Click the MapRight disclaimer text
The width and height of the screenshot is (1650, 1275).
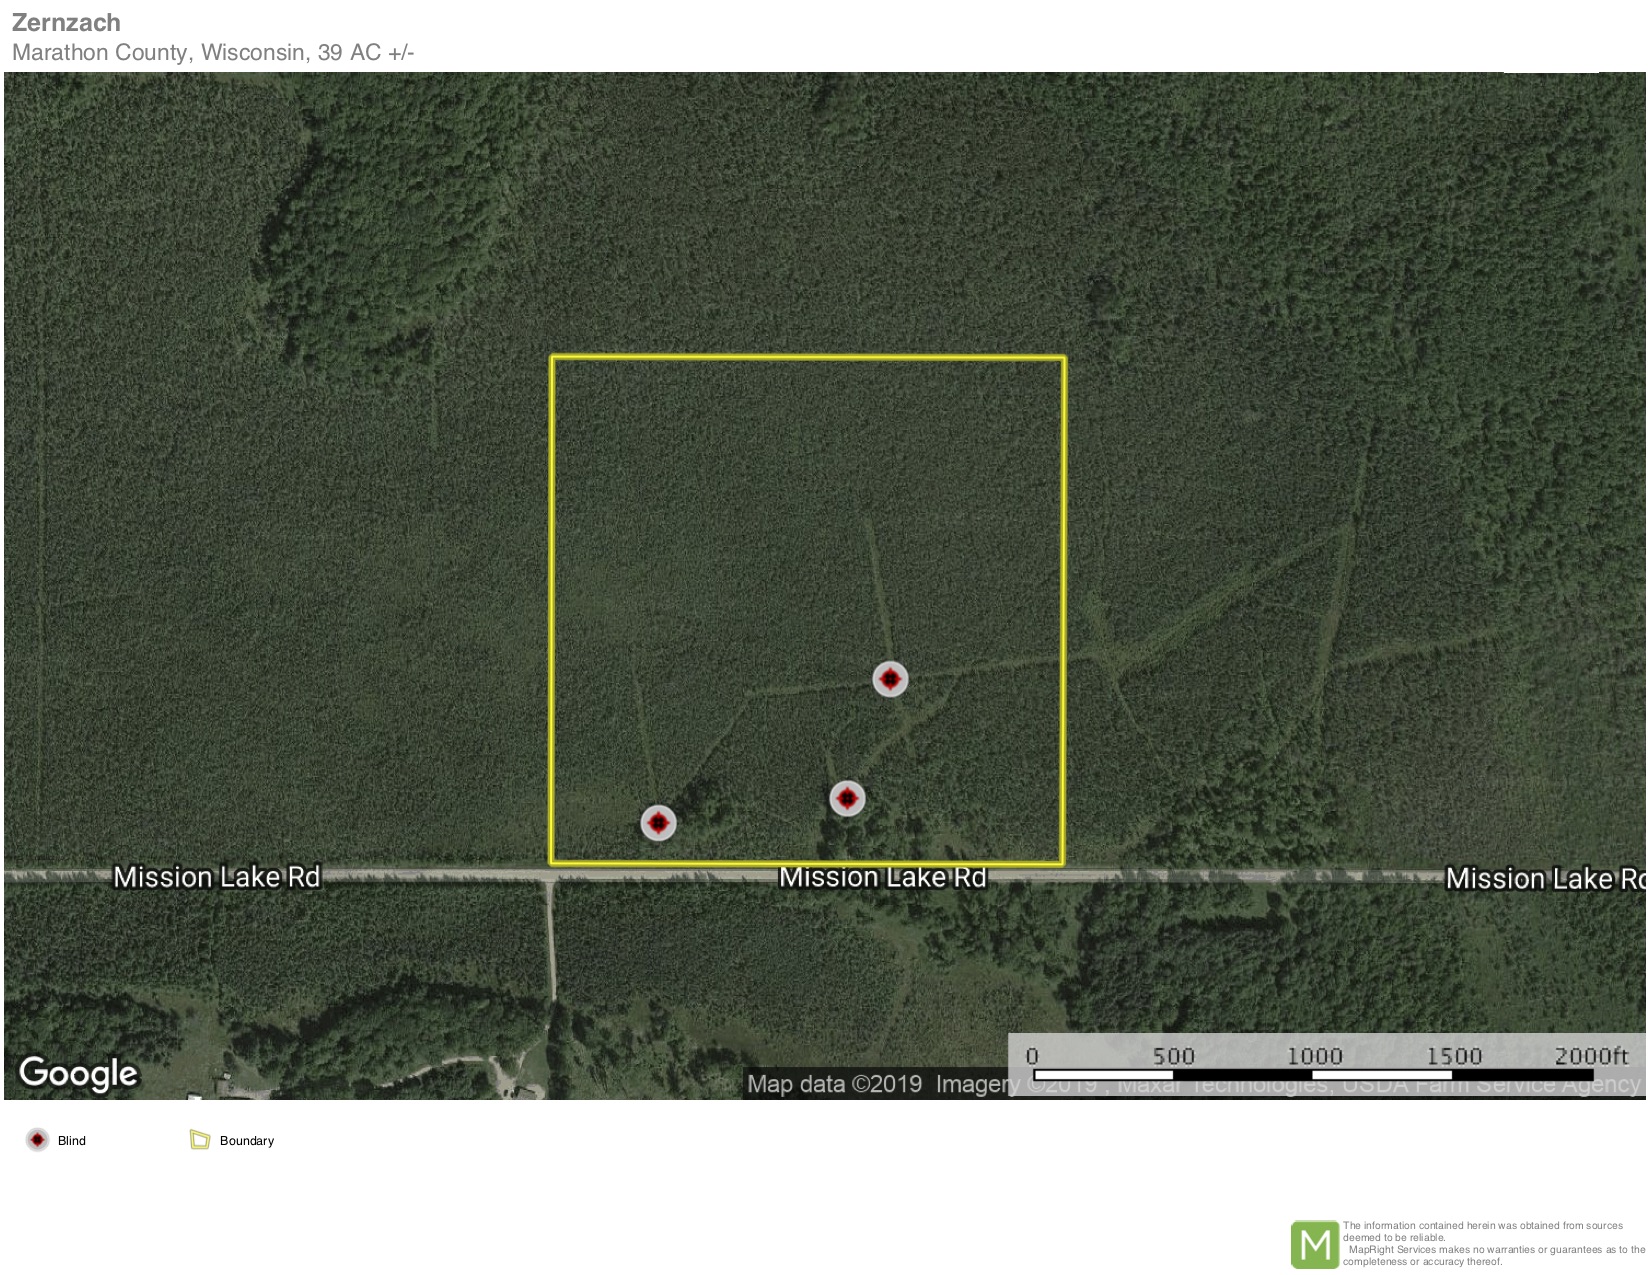(1492, 1243)
